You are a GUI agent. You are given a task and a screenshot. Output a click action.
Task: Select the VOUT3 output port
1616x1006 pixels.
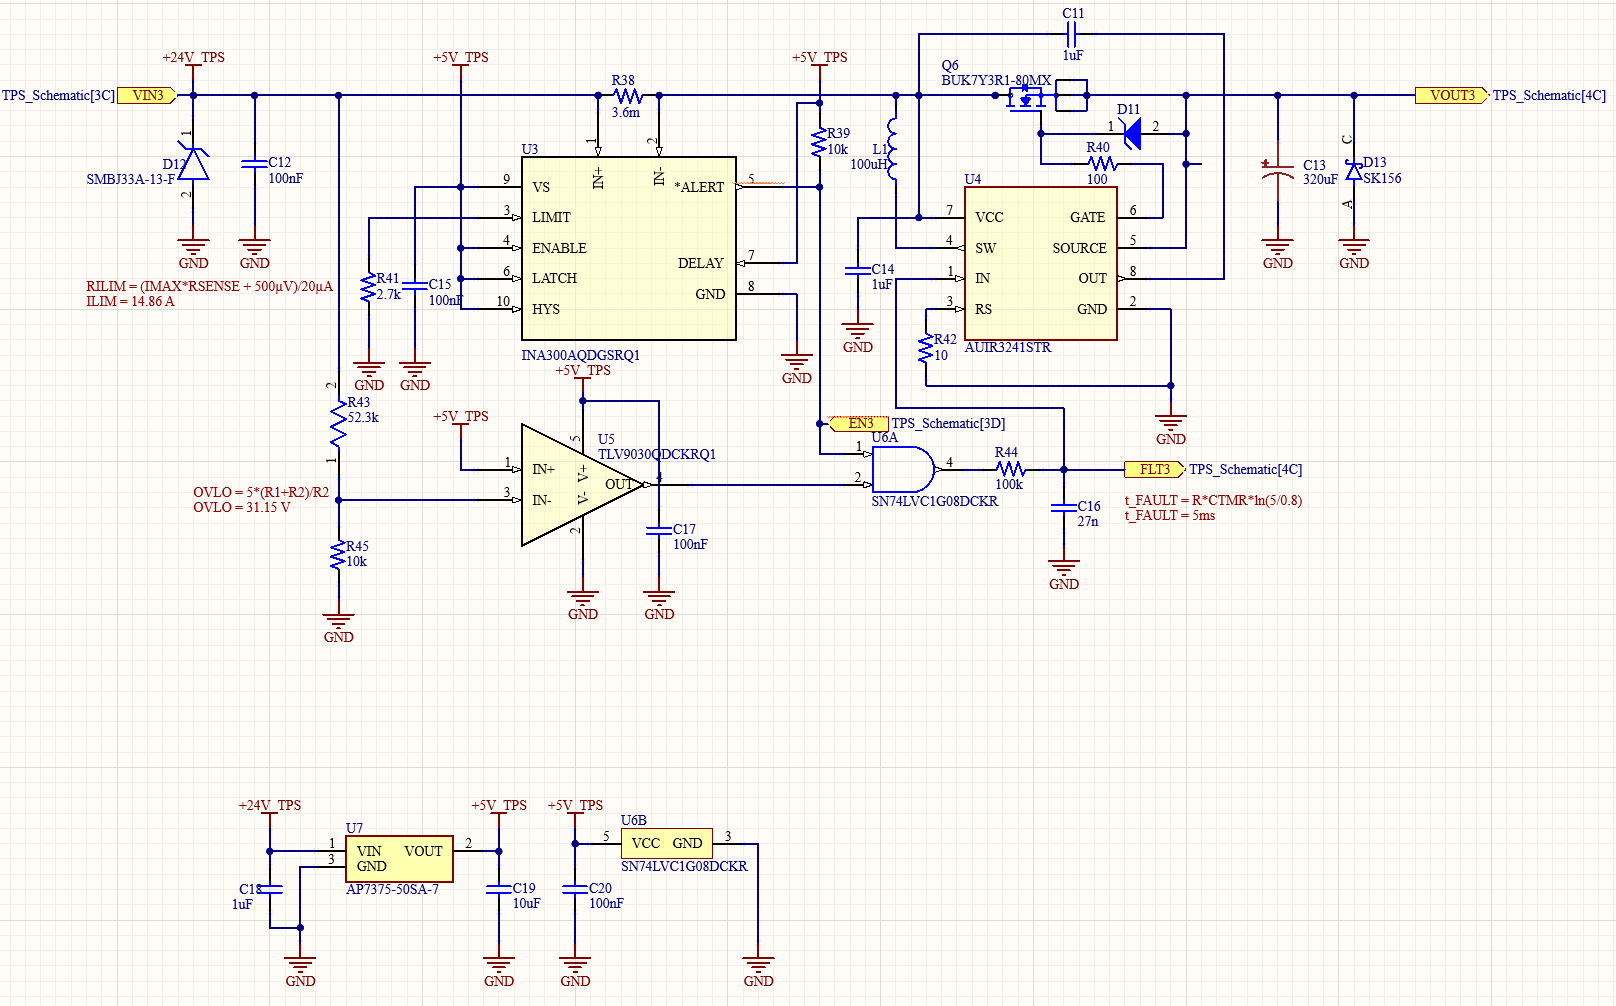[1451, 96]
